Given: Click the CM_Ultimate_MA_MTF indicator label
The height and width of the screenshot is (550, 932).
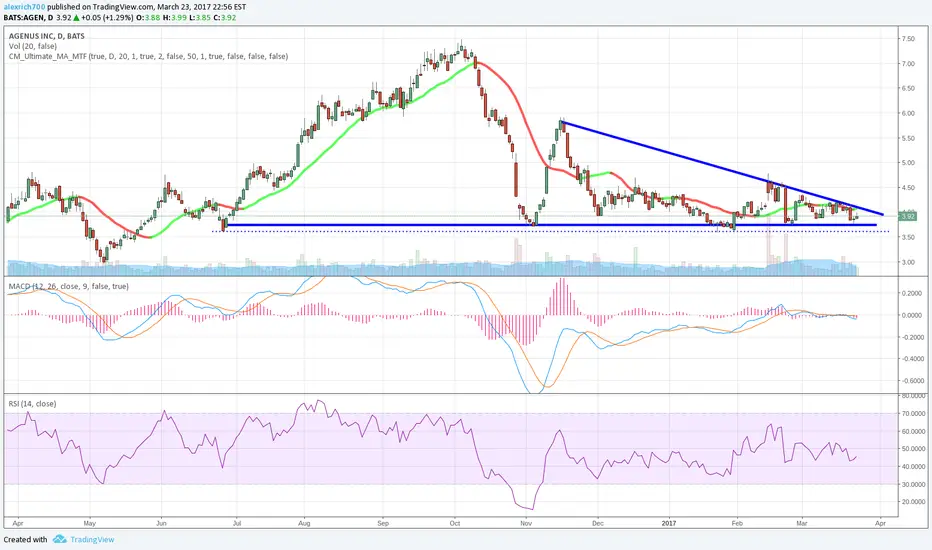Looking at the screenshot, I should tap(148, 56).
